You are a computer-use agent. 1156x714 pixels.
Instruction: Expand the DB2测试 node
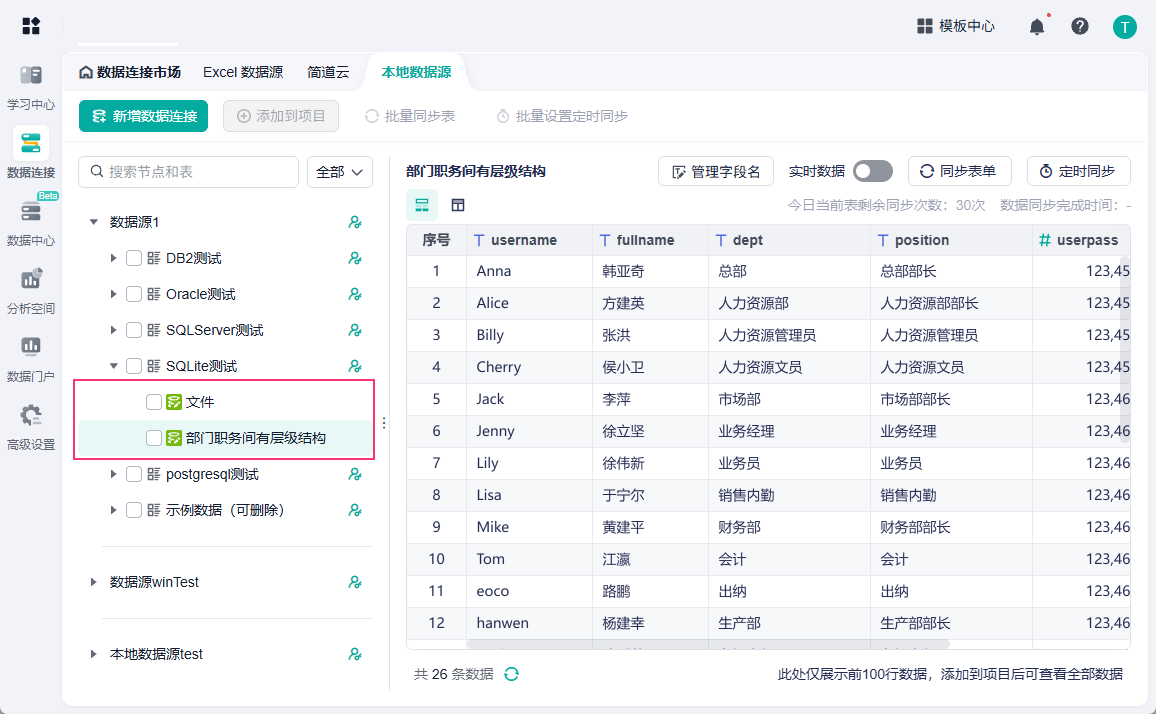(x=114, y=258)
